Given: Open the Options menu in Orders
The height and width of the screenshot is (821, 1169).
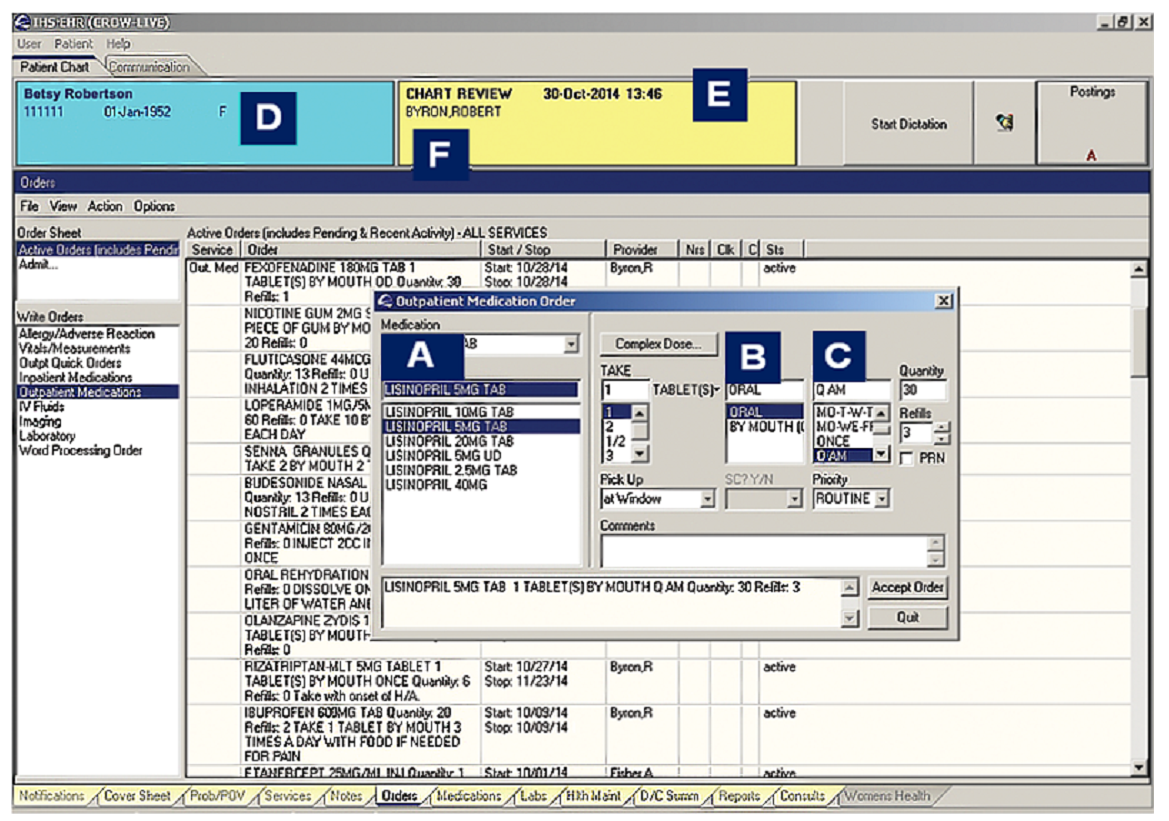Looking at the screenshot, I should click(154, 207).
